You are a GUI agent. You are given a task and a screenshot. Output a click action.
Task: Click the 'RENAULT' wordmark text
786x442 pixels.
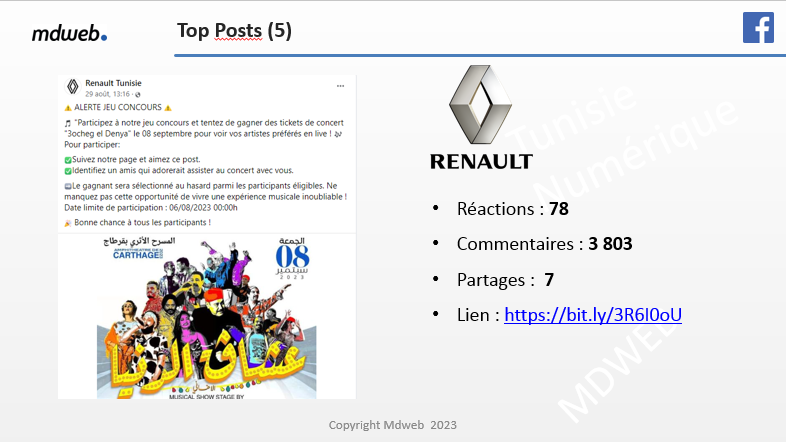pyautogui.click(x=481, y=162)
